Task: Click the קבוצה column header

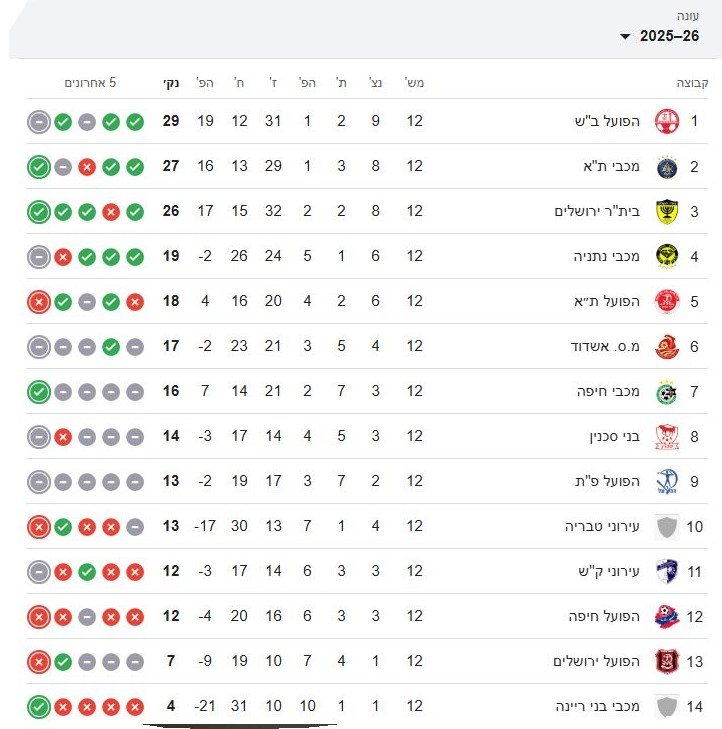Action: pos(689,82)
